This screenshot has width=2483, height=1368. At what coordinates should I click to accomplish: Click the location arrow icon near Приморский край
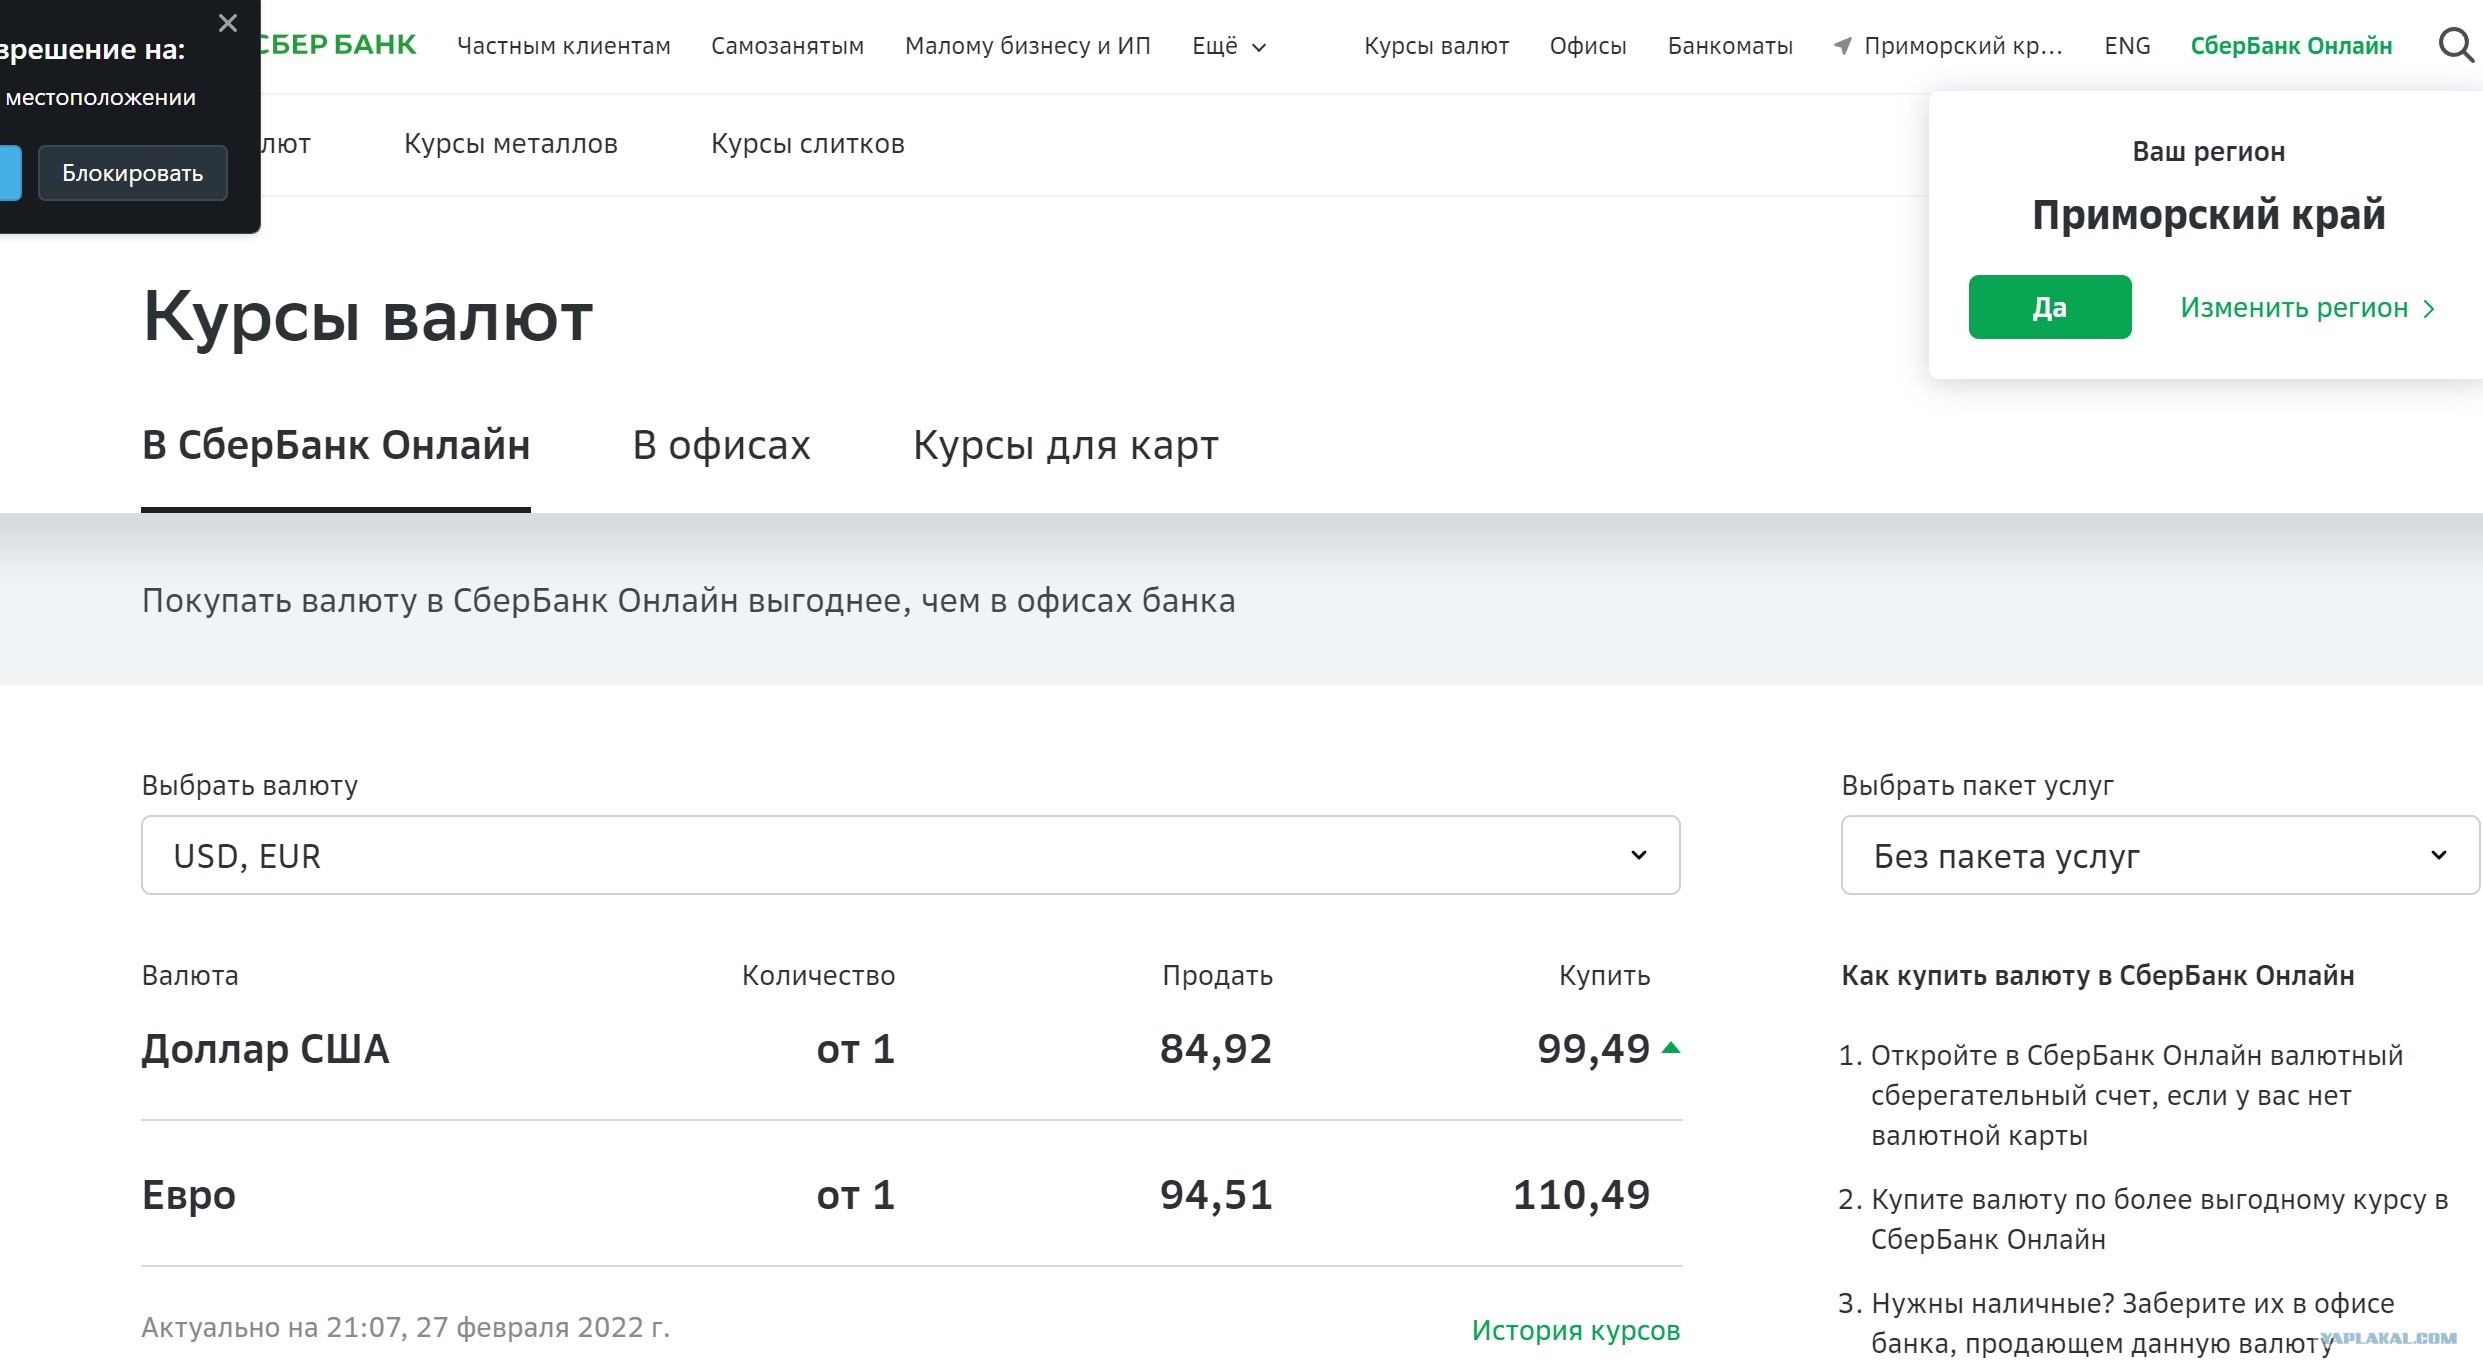1842,46
